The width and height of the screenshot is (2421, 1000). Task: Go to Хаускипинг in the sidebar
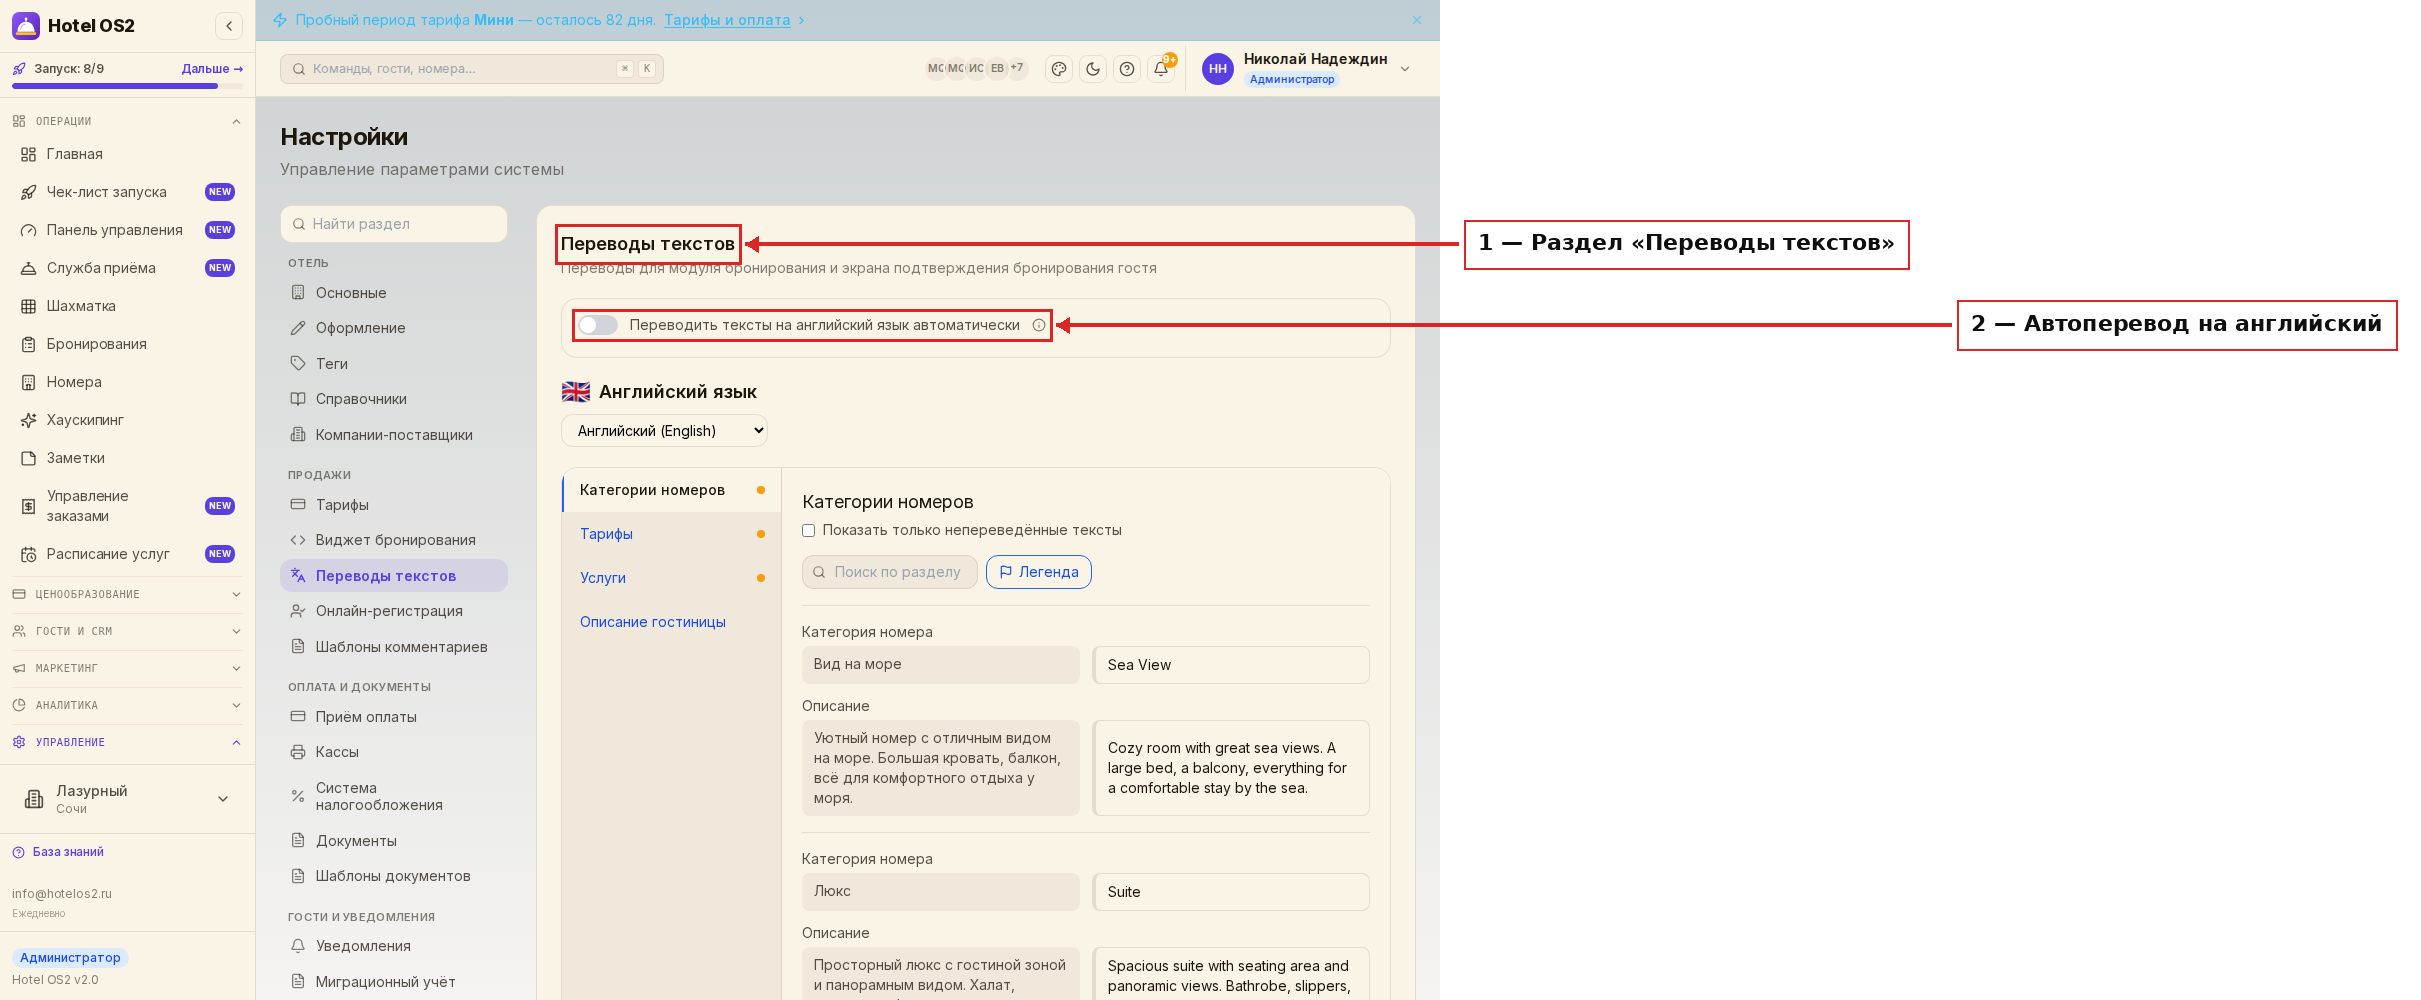click(128, 420)
